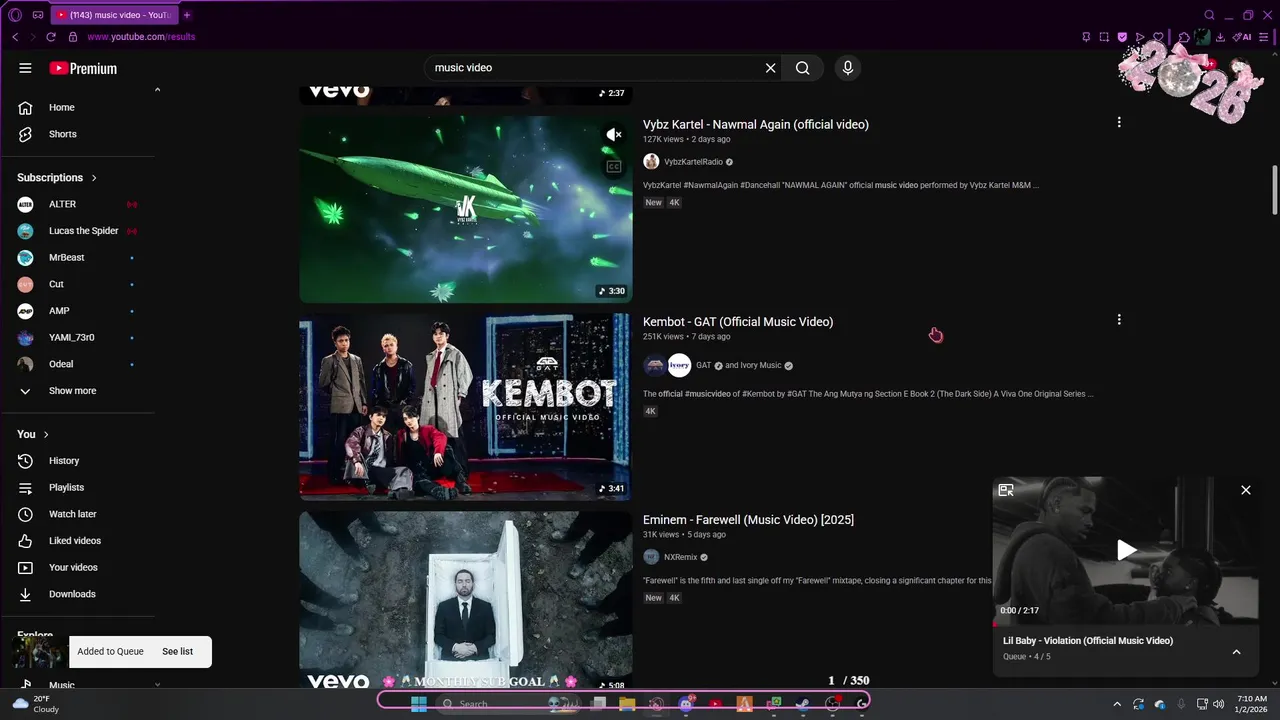Open browser tab search magnifier
The width and height of the screenshot is (1280, 720).
tap(1209, 15)
